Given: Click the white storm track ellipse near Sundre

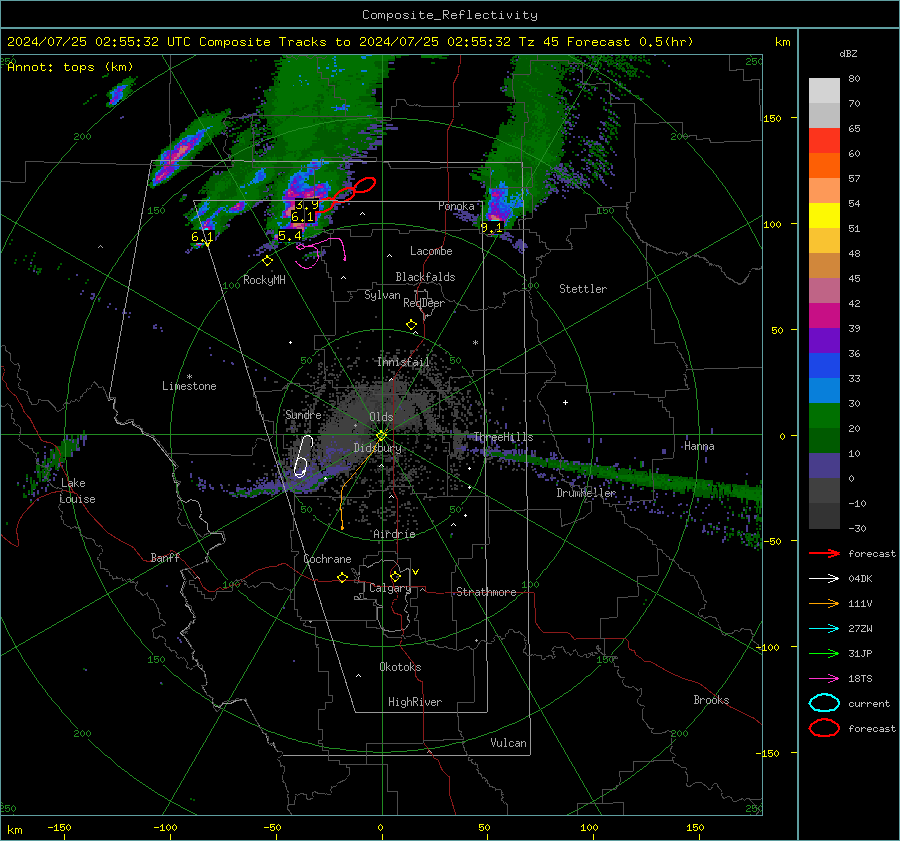Looking at the screenshot, I should [303, 456].
